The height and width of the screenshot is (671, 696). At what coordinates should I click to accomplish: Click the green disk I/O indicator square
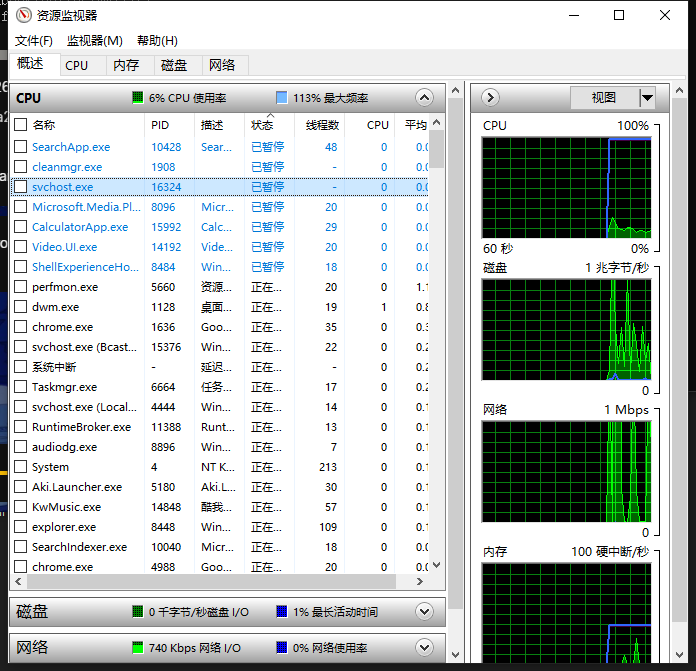point(138,612)
